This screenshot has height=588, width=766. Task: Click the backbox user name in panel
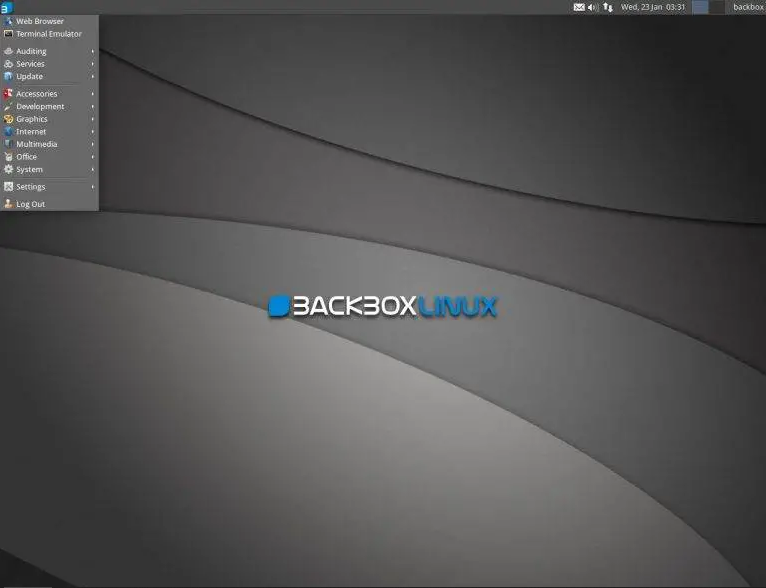pyautogui.click(x=748, y=7)
